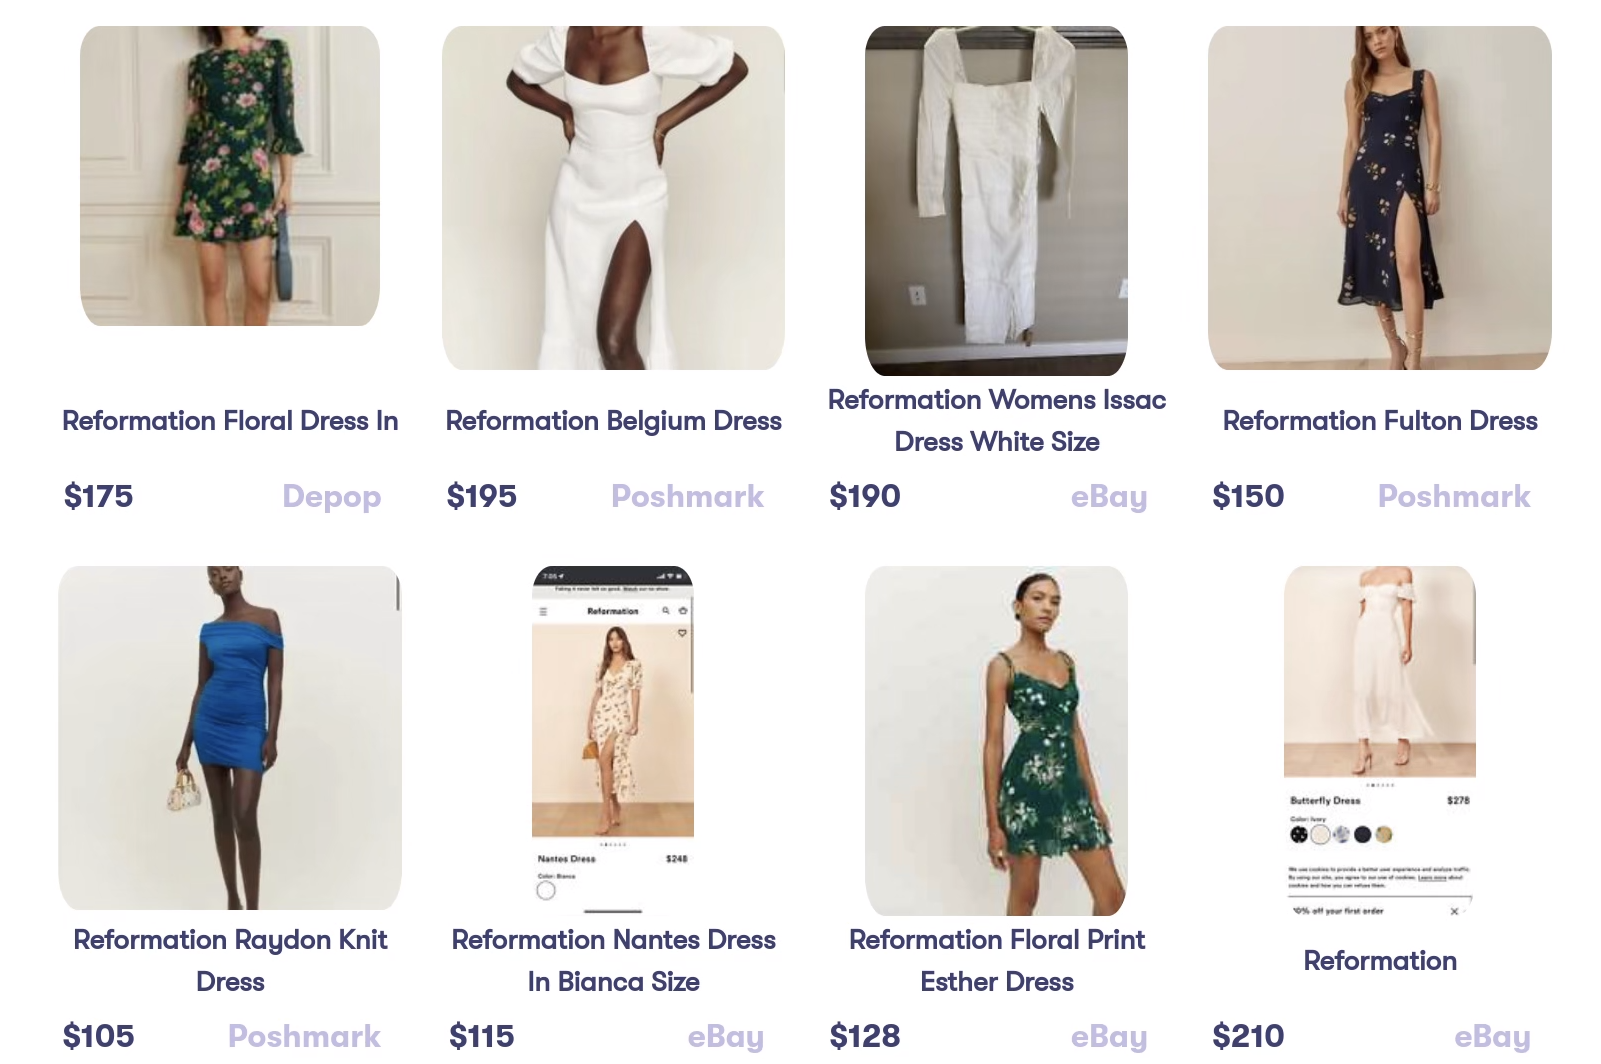The width and height of the screenshot is (1601, 1064).
Task: Select the ivory swatch in the Butterfly Dress preview
Action: click(x=1320, y=834)
